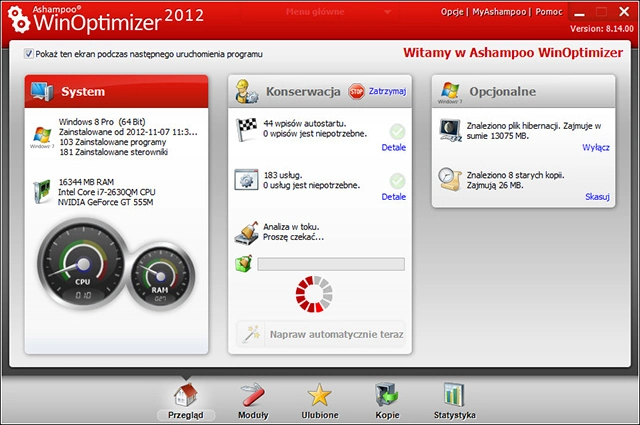Expand the Menu główne dropdown arrow
The height and width of the screenshot is (425, 640).
pos(387,12)
